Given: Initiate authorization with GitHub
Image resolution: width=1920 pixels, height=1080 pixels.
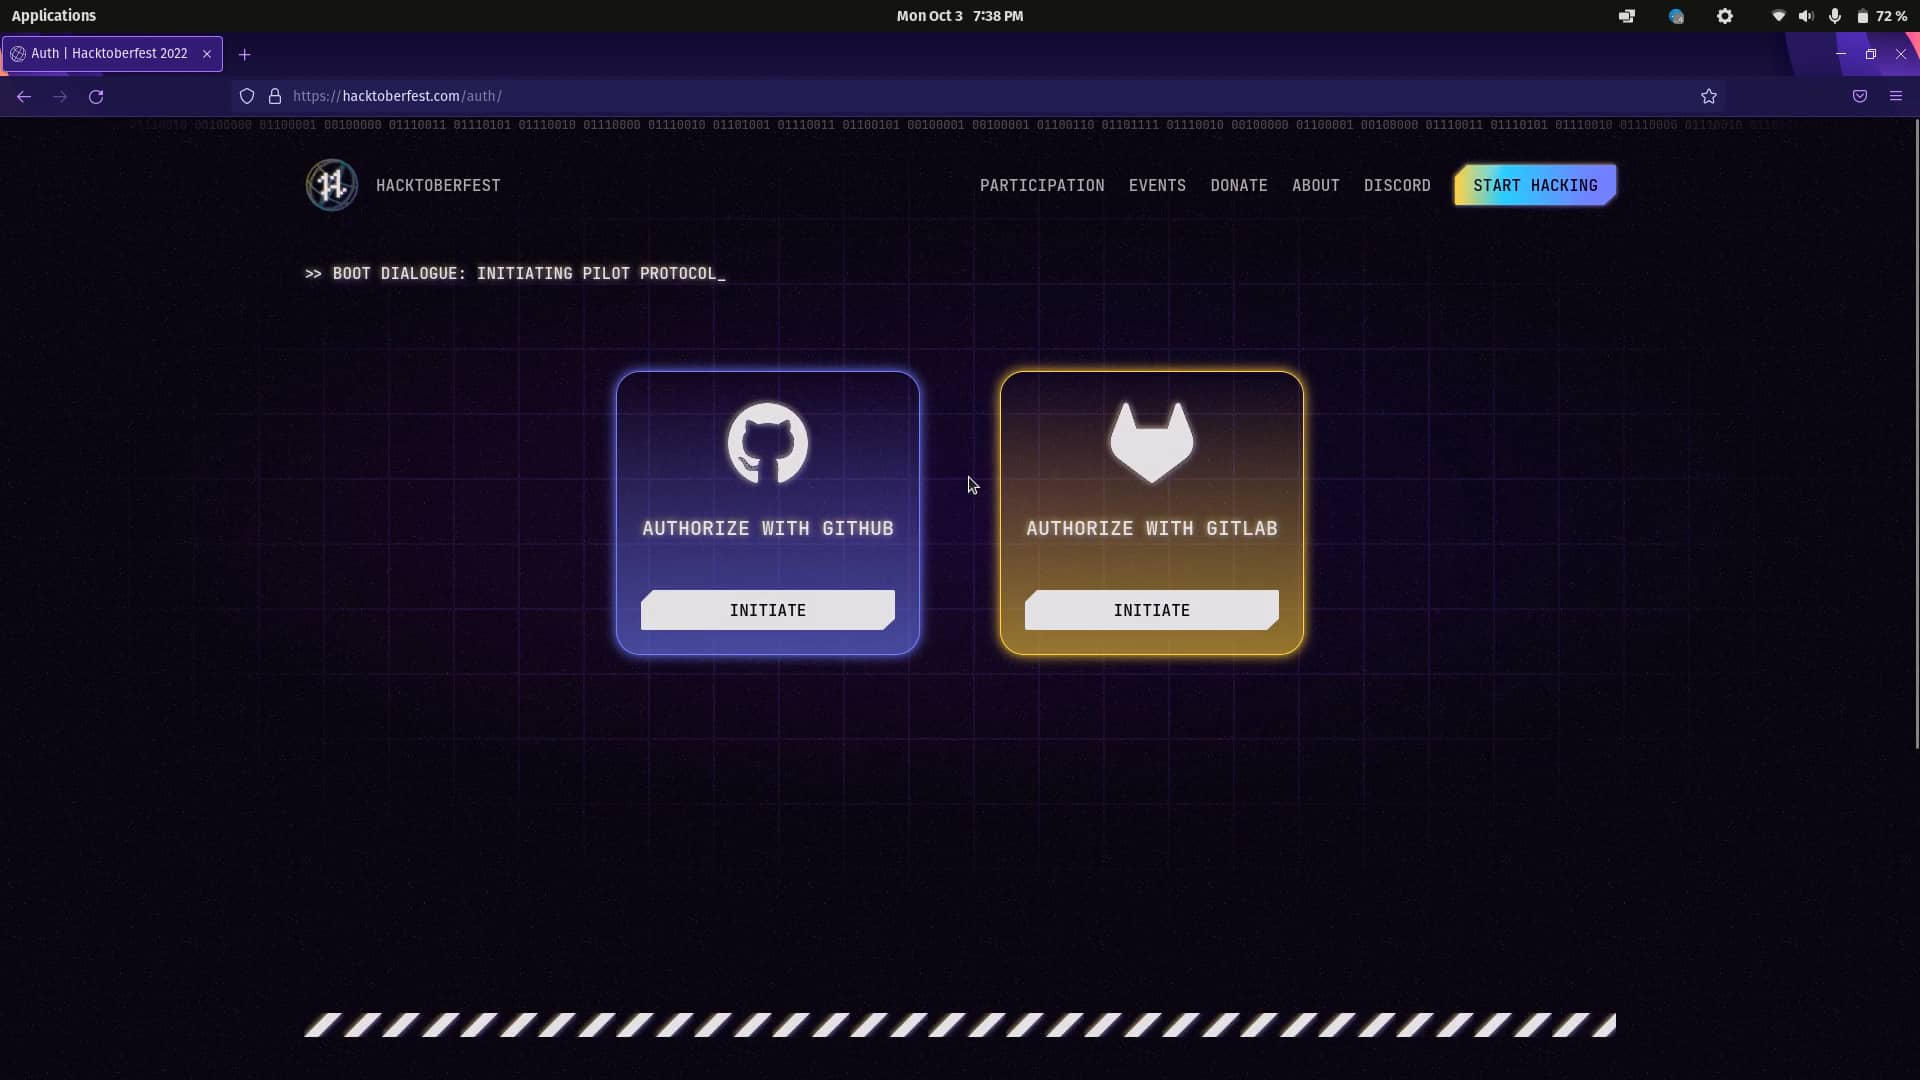Looking at the screenshot, I should point(767,610).
